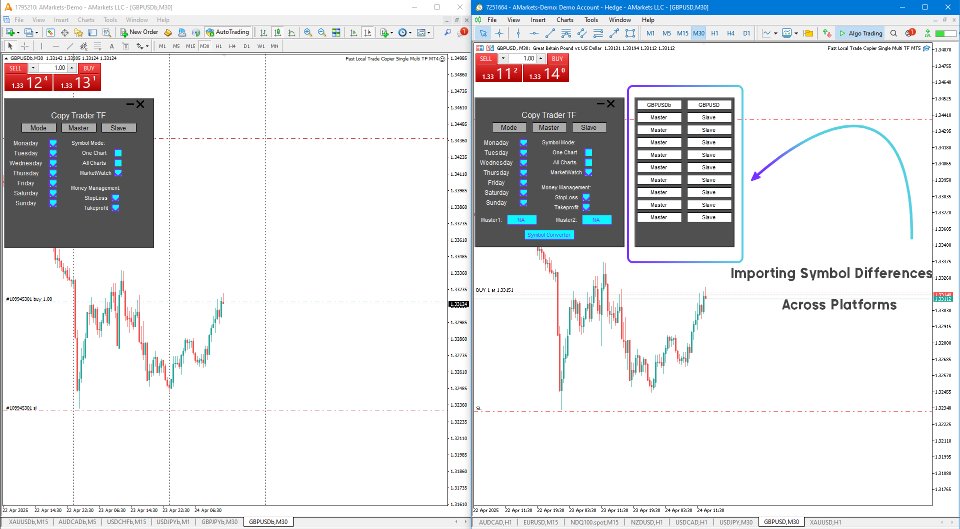Click Symbol Converter button
This screenshot has height=529, width=960.
[x=549, y=234]
